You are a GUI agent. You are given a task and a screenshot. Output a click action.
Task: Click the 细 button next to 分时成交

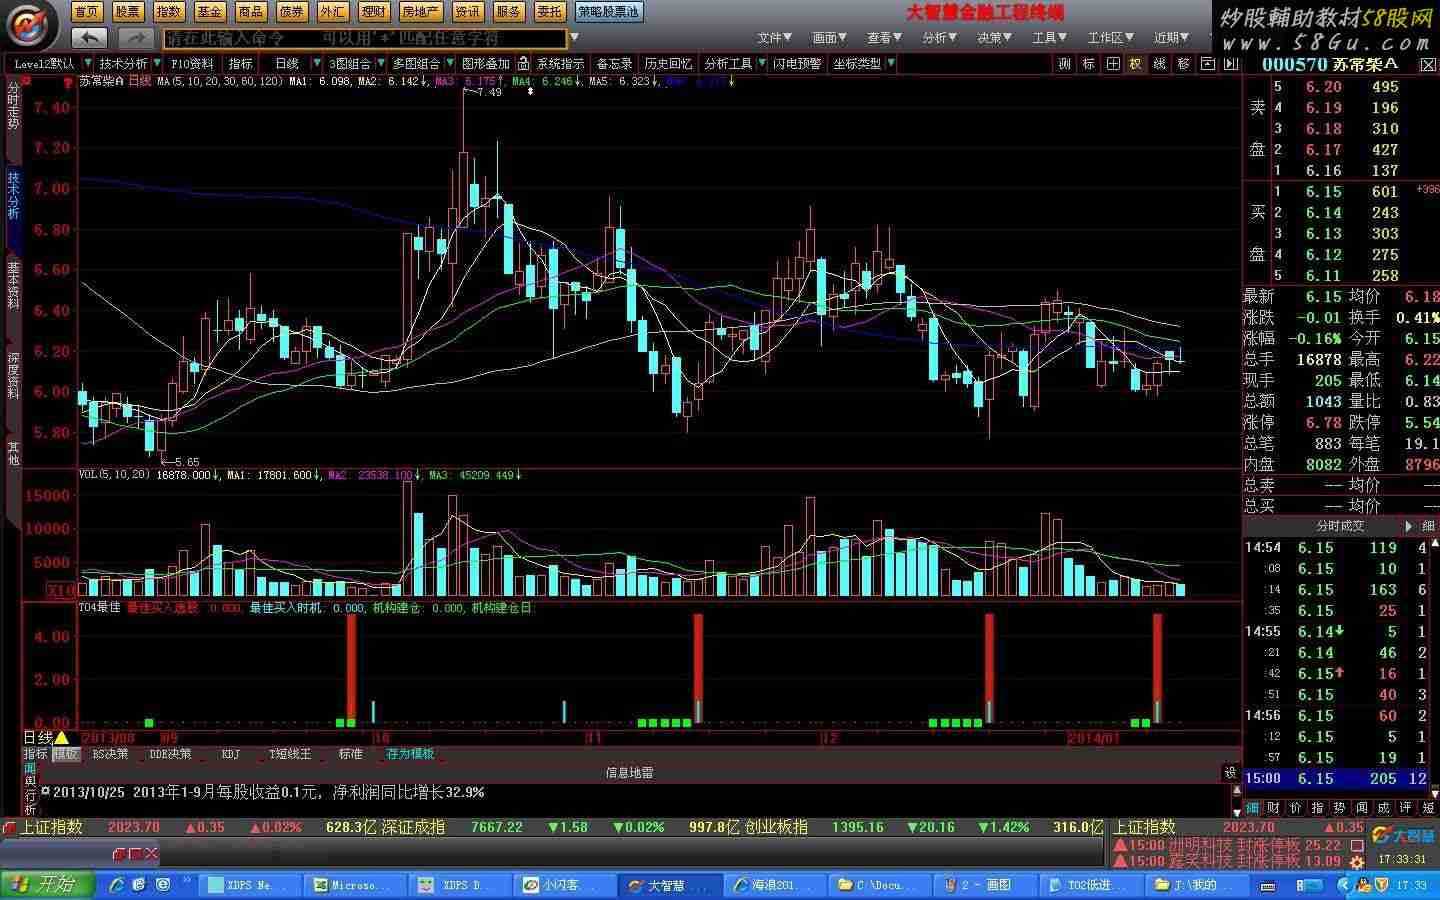coord(1427,526)
